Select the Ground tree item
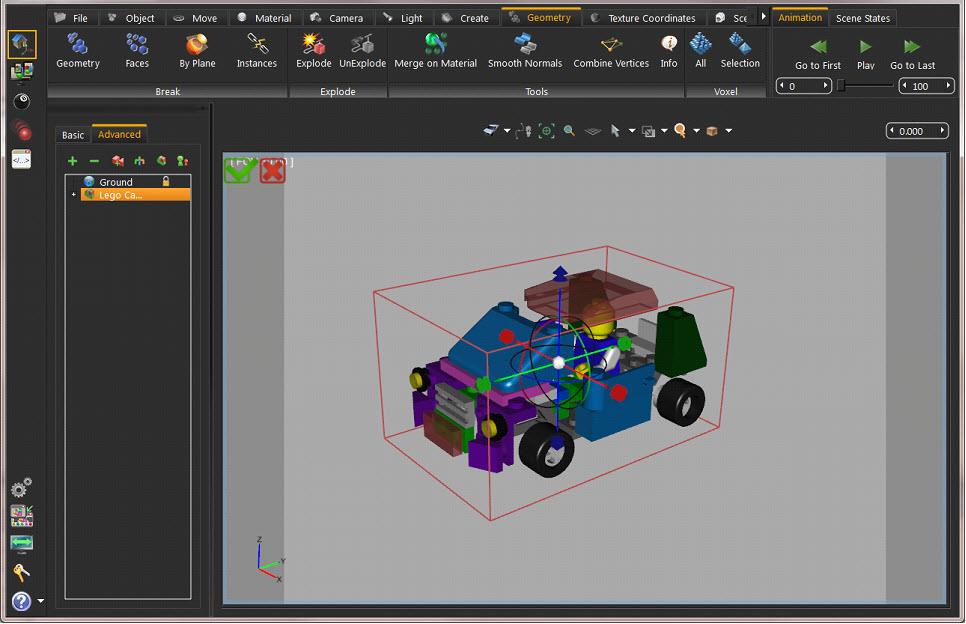 116,182
